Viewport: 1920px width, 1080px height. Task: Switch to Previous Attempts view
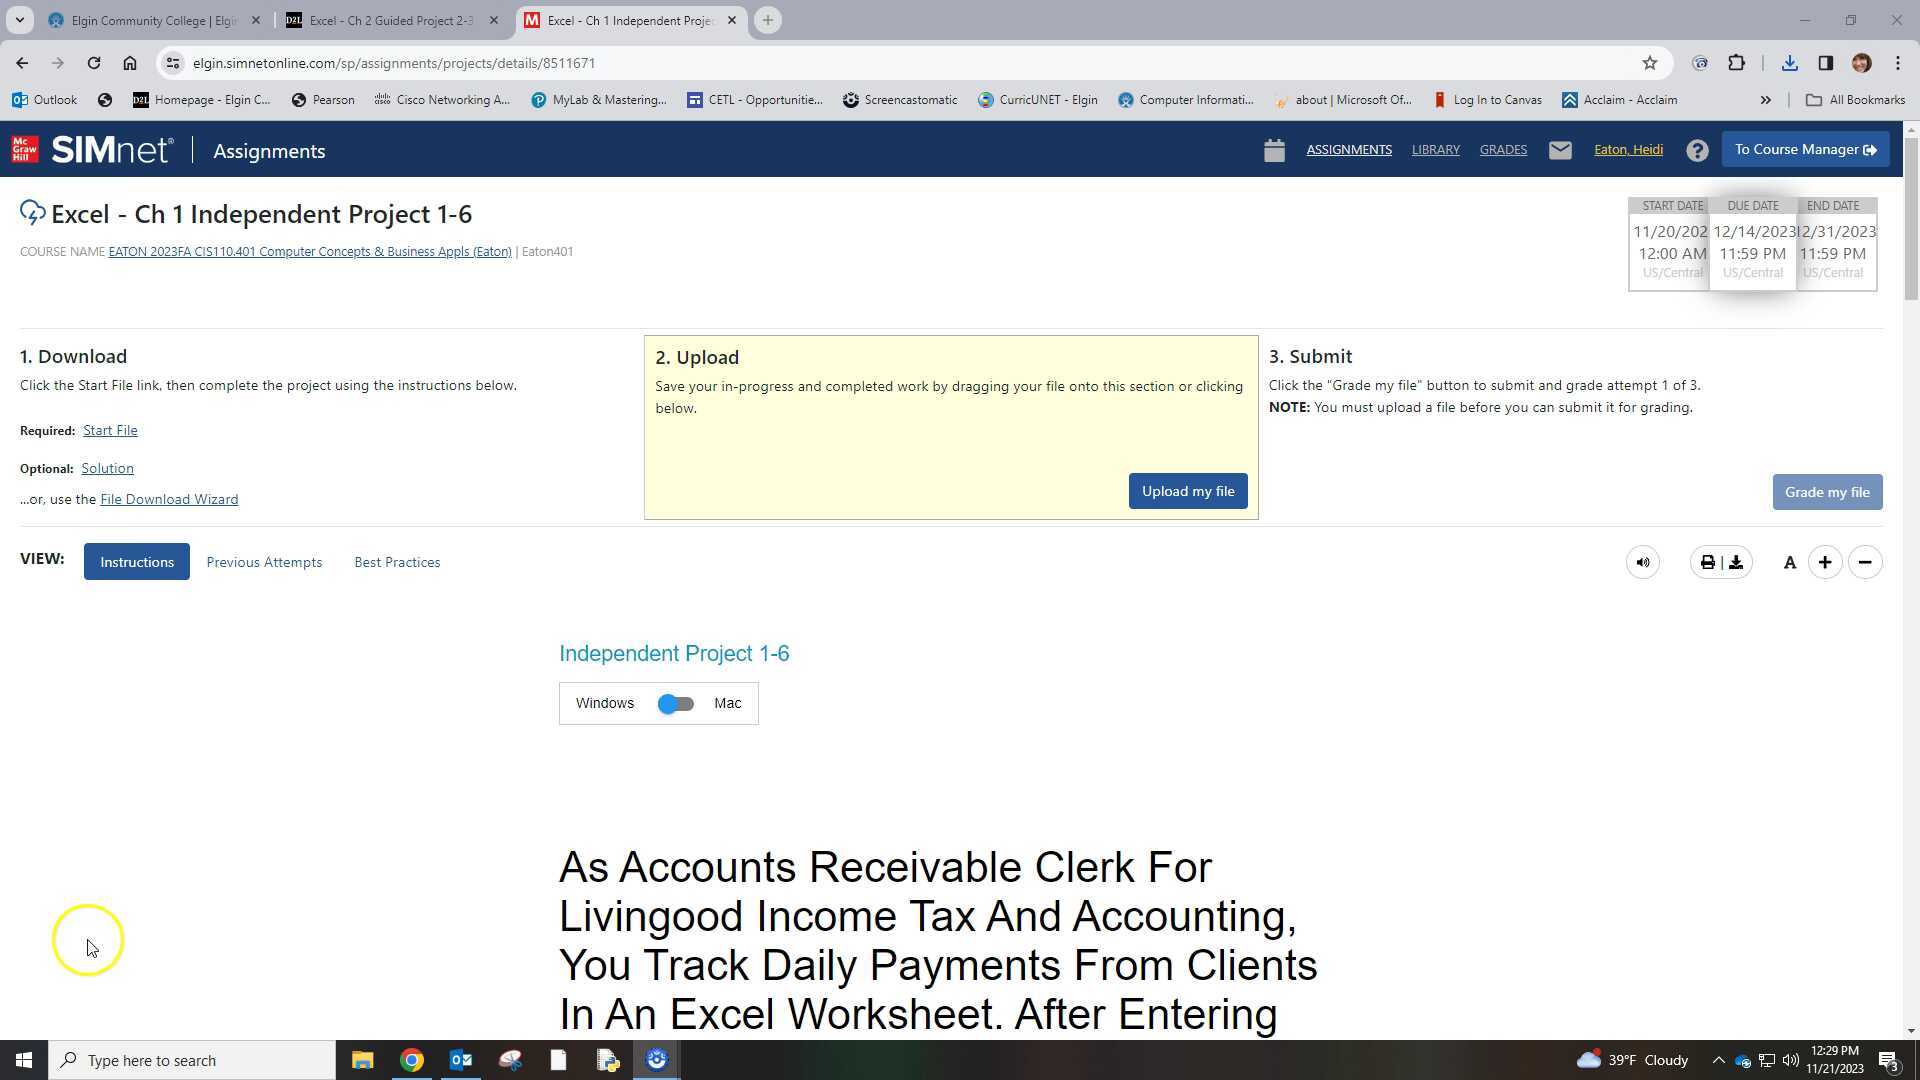tap(264, 563)
